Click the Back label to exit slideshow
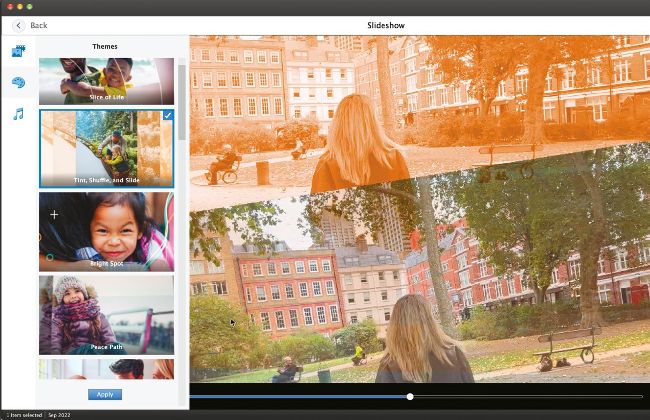The image size is (650, 420). click(39, 25)
